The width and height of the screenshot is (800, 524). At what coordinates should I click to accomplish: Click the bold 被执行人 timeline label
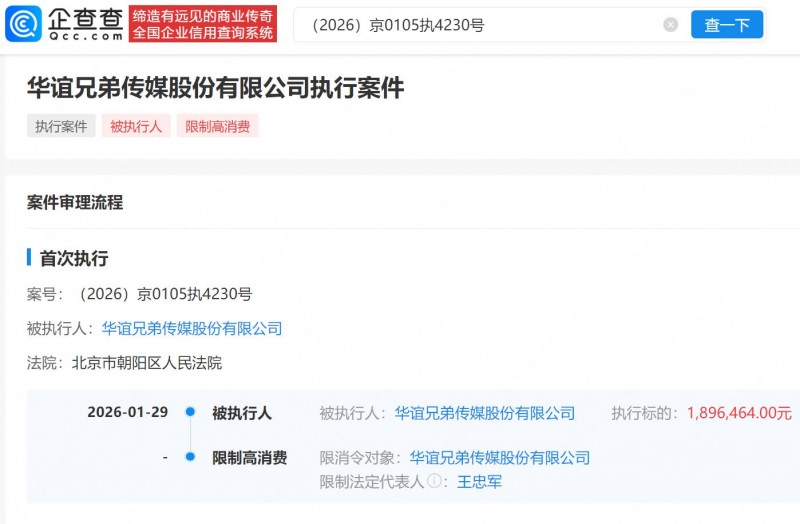242,413
